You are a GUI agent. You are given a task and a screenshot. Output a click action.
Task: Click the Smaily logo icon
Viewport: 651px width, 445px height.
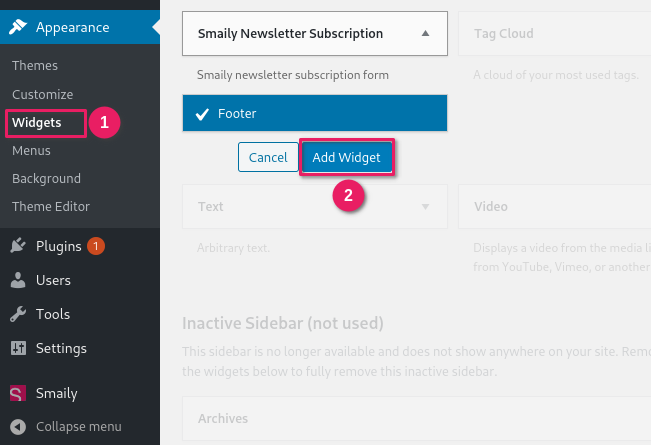[18, 393]
